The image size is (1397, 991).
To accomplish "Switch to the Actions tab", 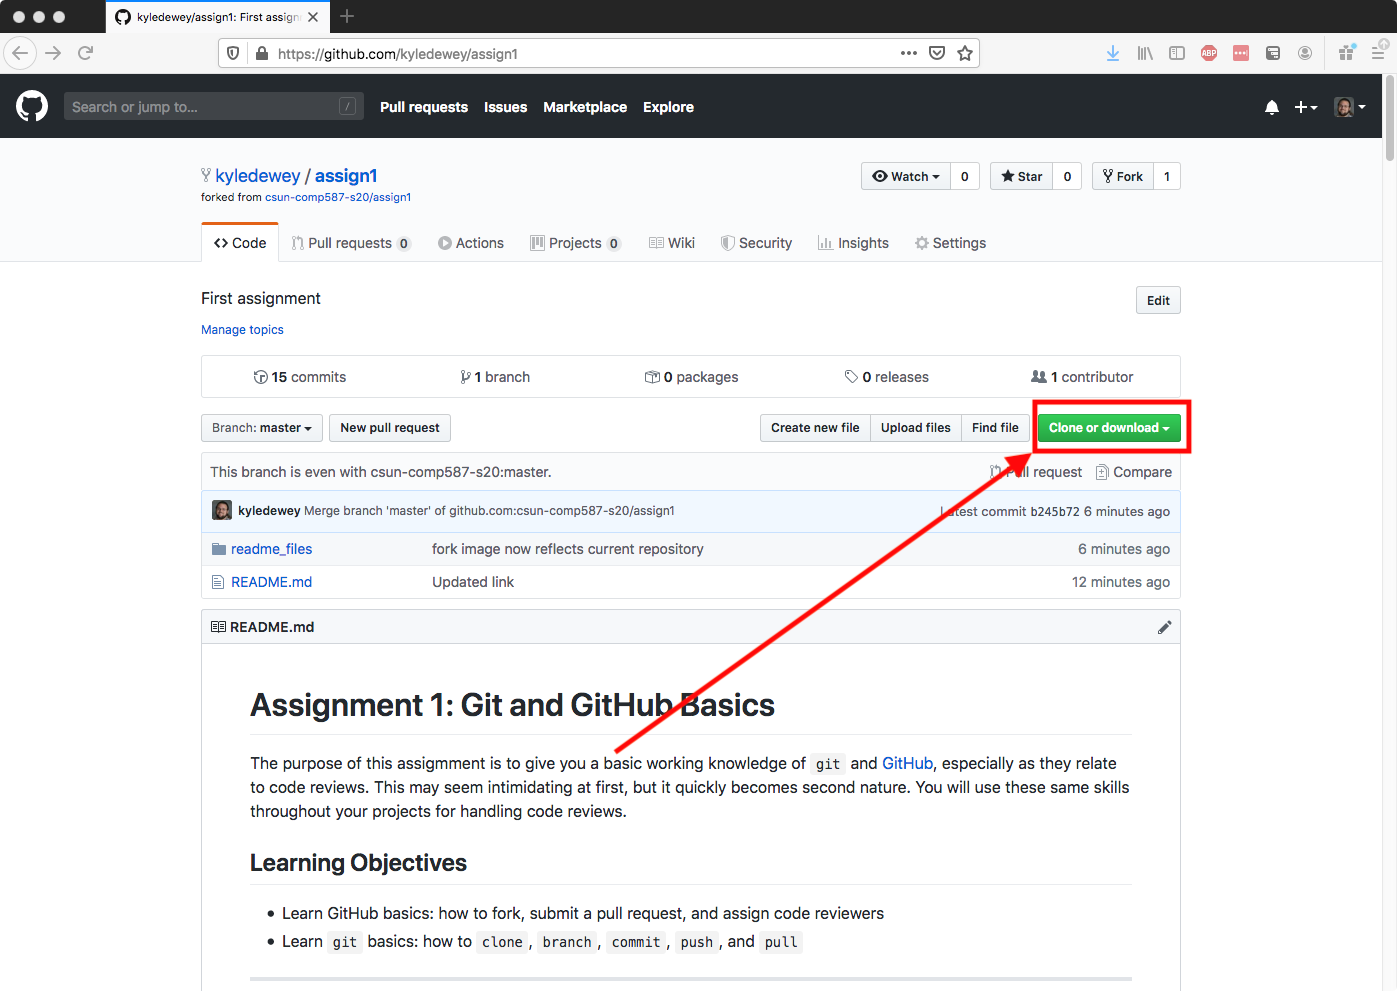I will point(471,243).
